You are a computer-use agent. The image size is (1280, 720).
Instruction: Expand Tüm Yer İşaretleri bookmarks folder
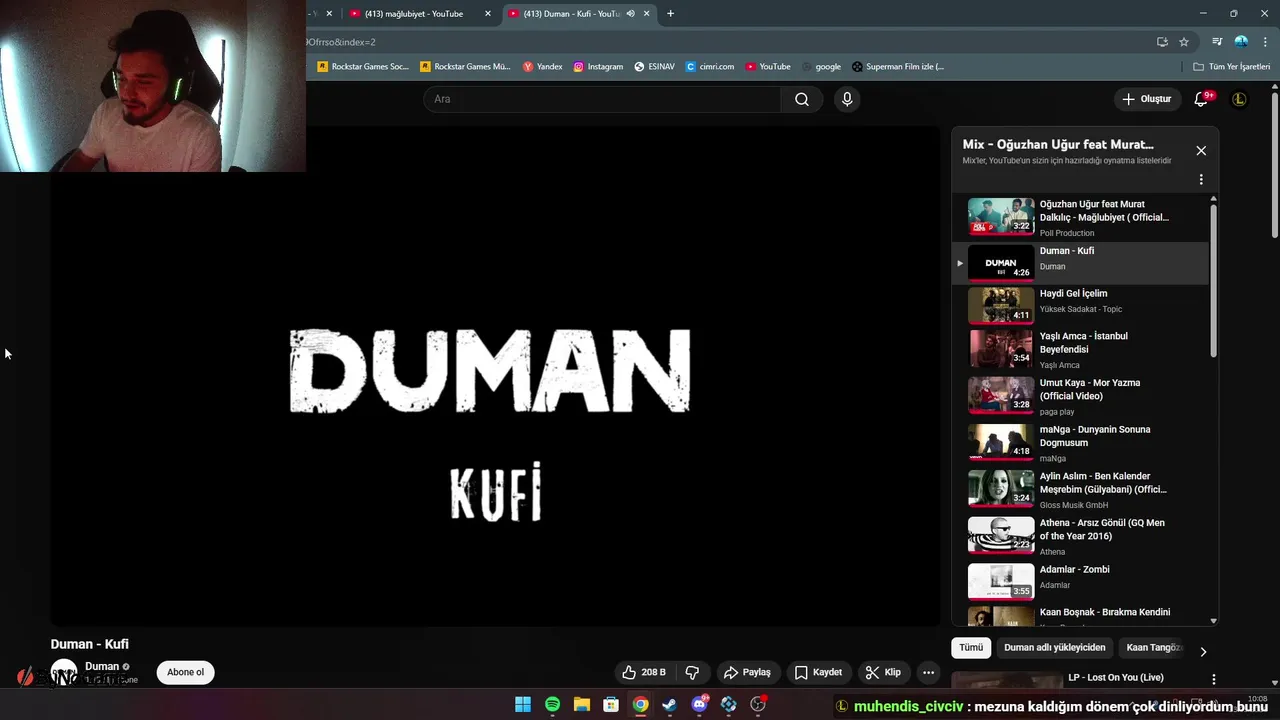point(1231,66)
